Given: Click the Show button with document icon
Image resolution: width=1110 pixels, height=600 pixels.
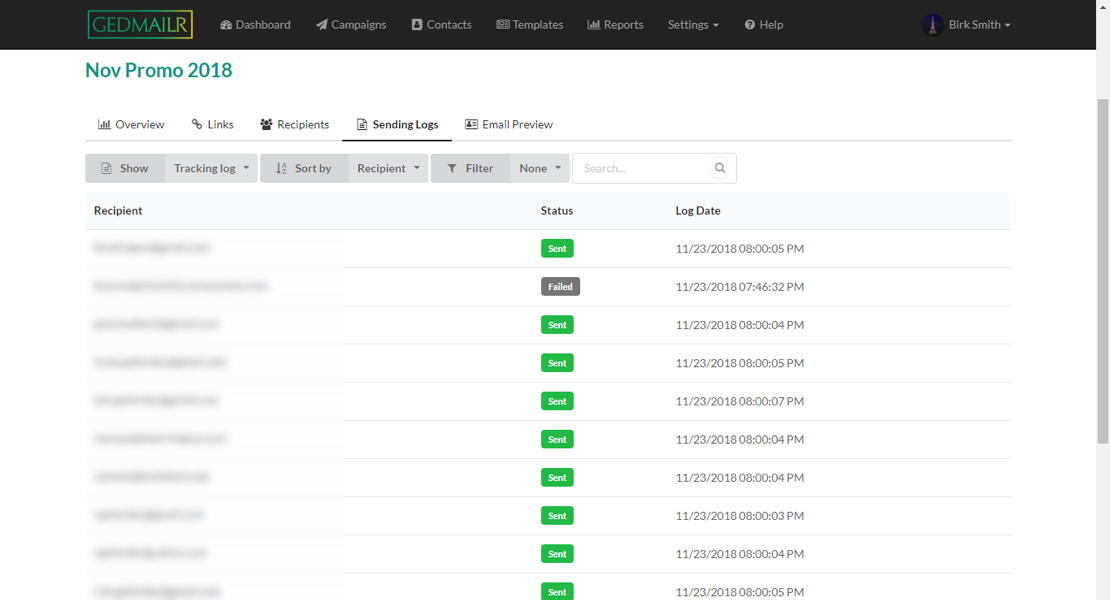Looking at the screenshot, I should tap(125, 168).
